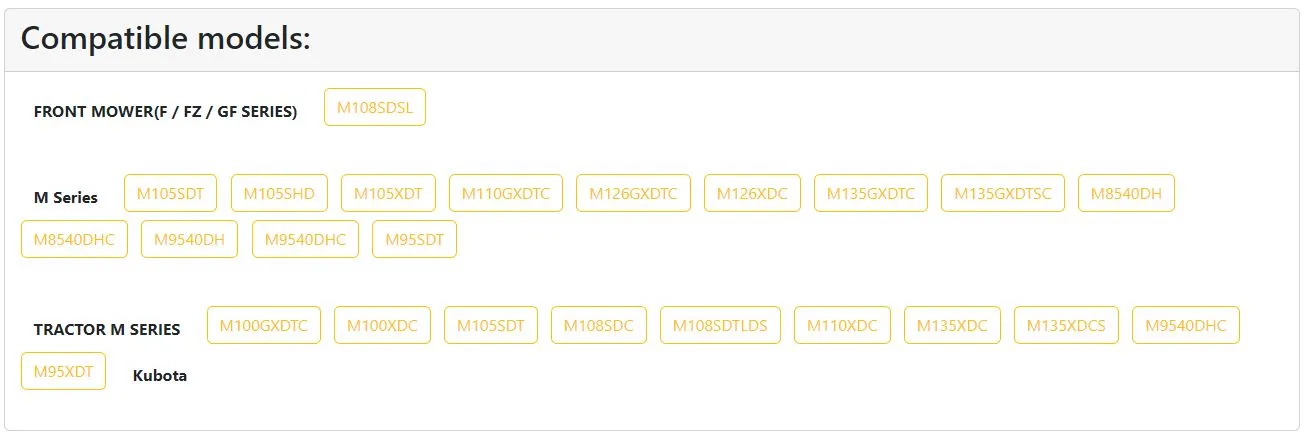Choose the M95SDT model

point(414,239)
